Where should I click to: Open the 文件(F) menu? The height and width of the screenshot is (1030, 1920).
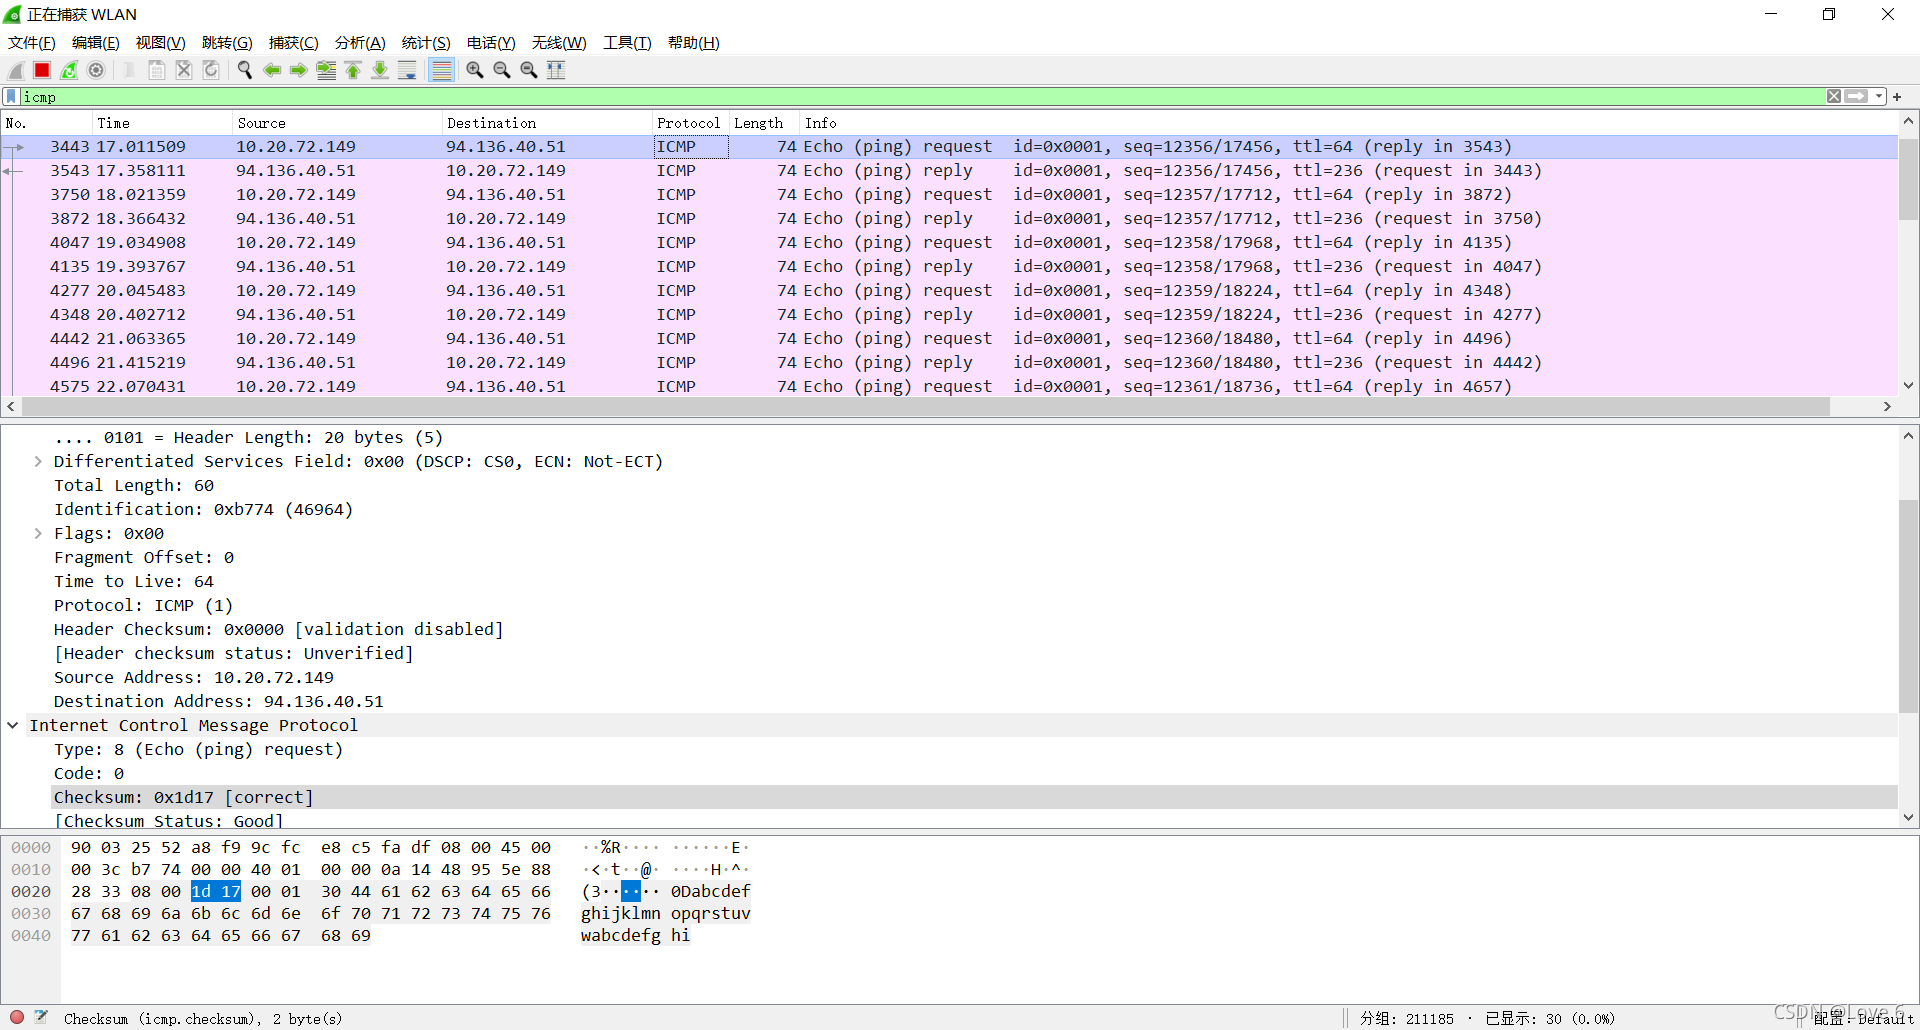click(x=32, y=43)
